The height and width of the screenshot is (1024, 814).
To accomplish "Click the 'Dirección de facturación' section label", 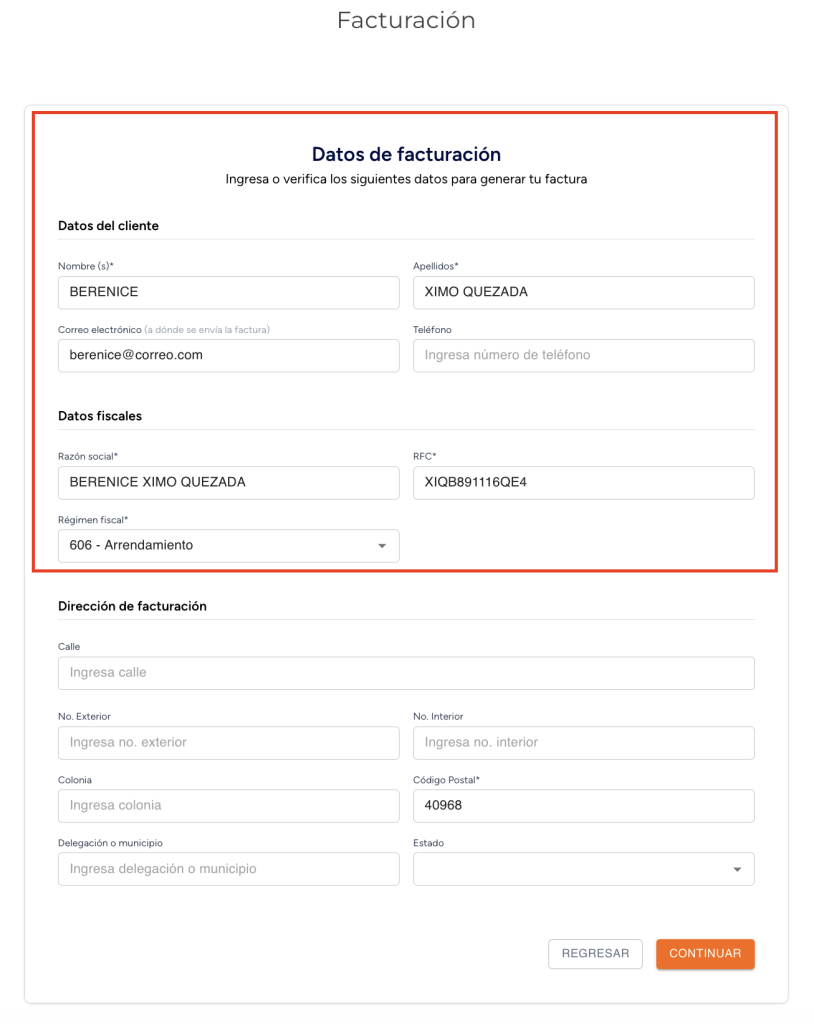I will pos(133,606).
